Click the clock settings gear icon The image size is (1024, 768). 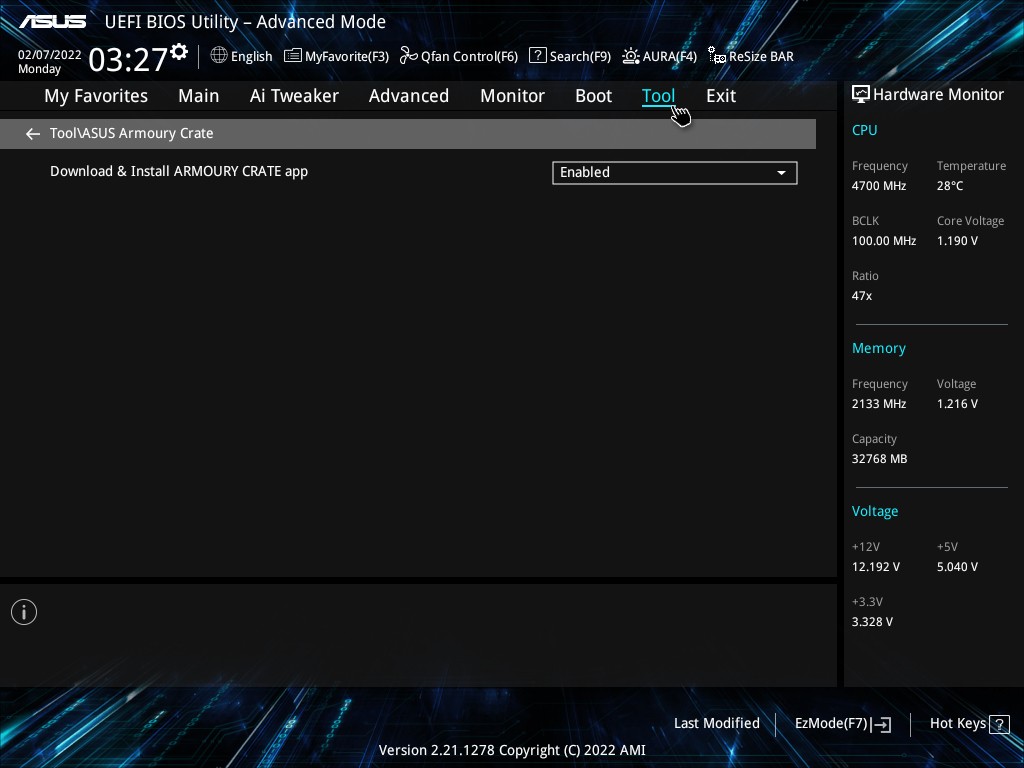pyautogui.click(x=179, y=51)
